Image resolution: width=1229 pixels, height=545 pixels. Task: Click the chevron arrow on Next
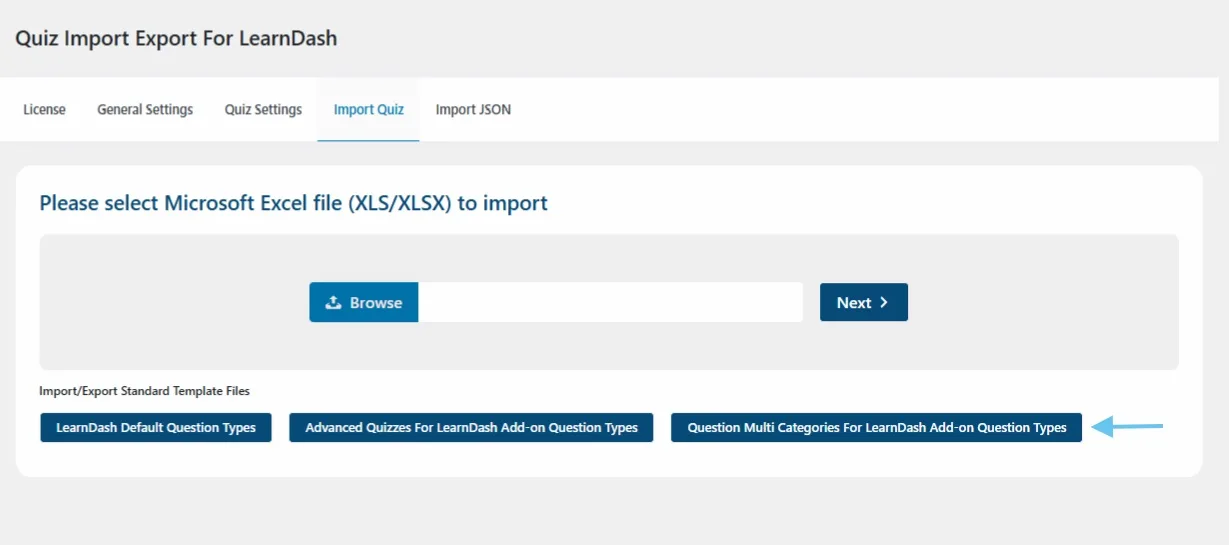884,302
